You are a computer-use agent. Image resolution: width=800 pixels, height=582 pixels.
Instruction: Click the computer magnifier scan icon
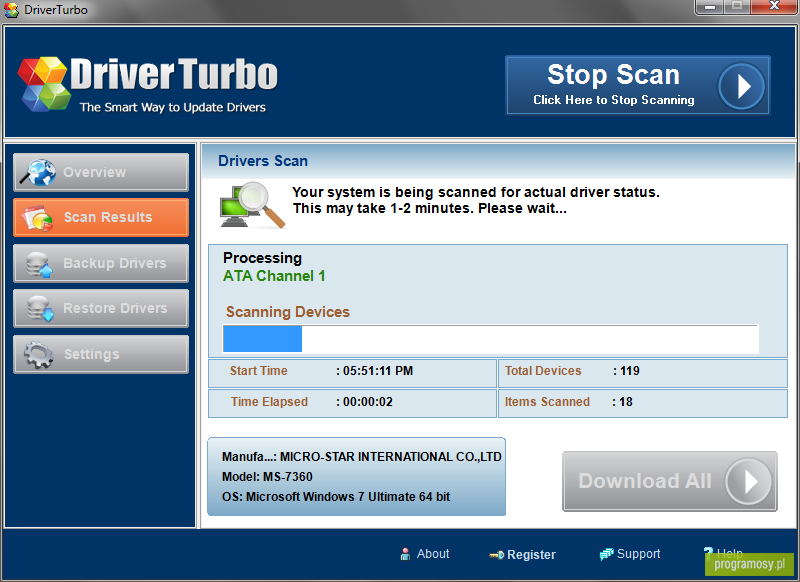click(x=252, y=205)
